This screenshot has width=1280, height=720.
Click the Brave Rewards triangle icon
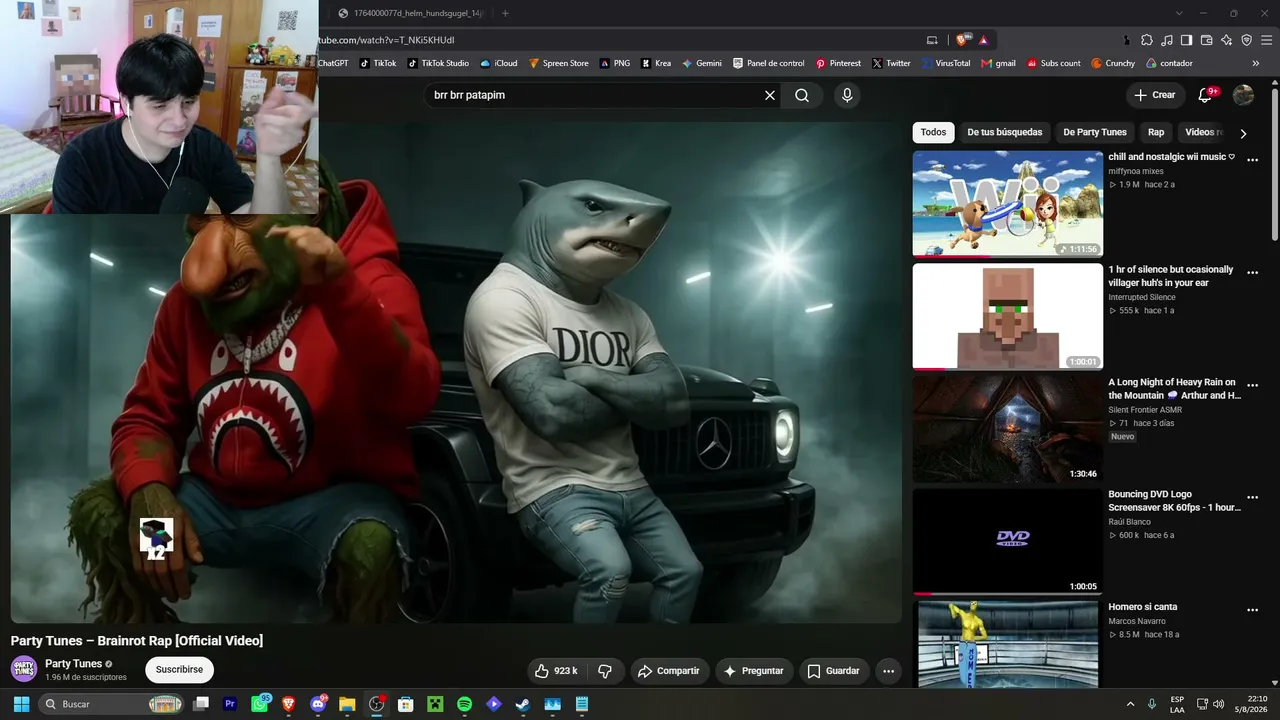[x=984, y=40]
